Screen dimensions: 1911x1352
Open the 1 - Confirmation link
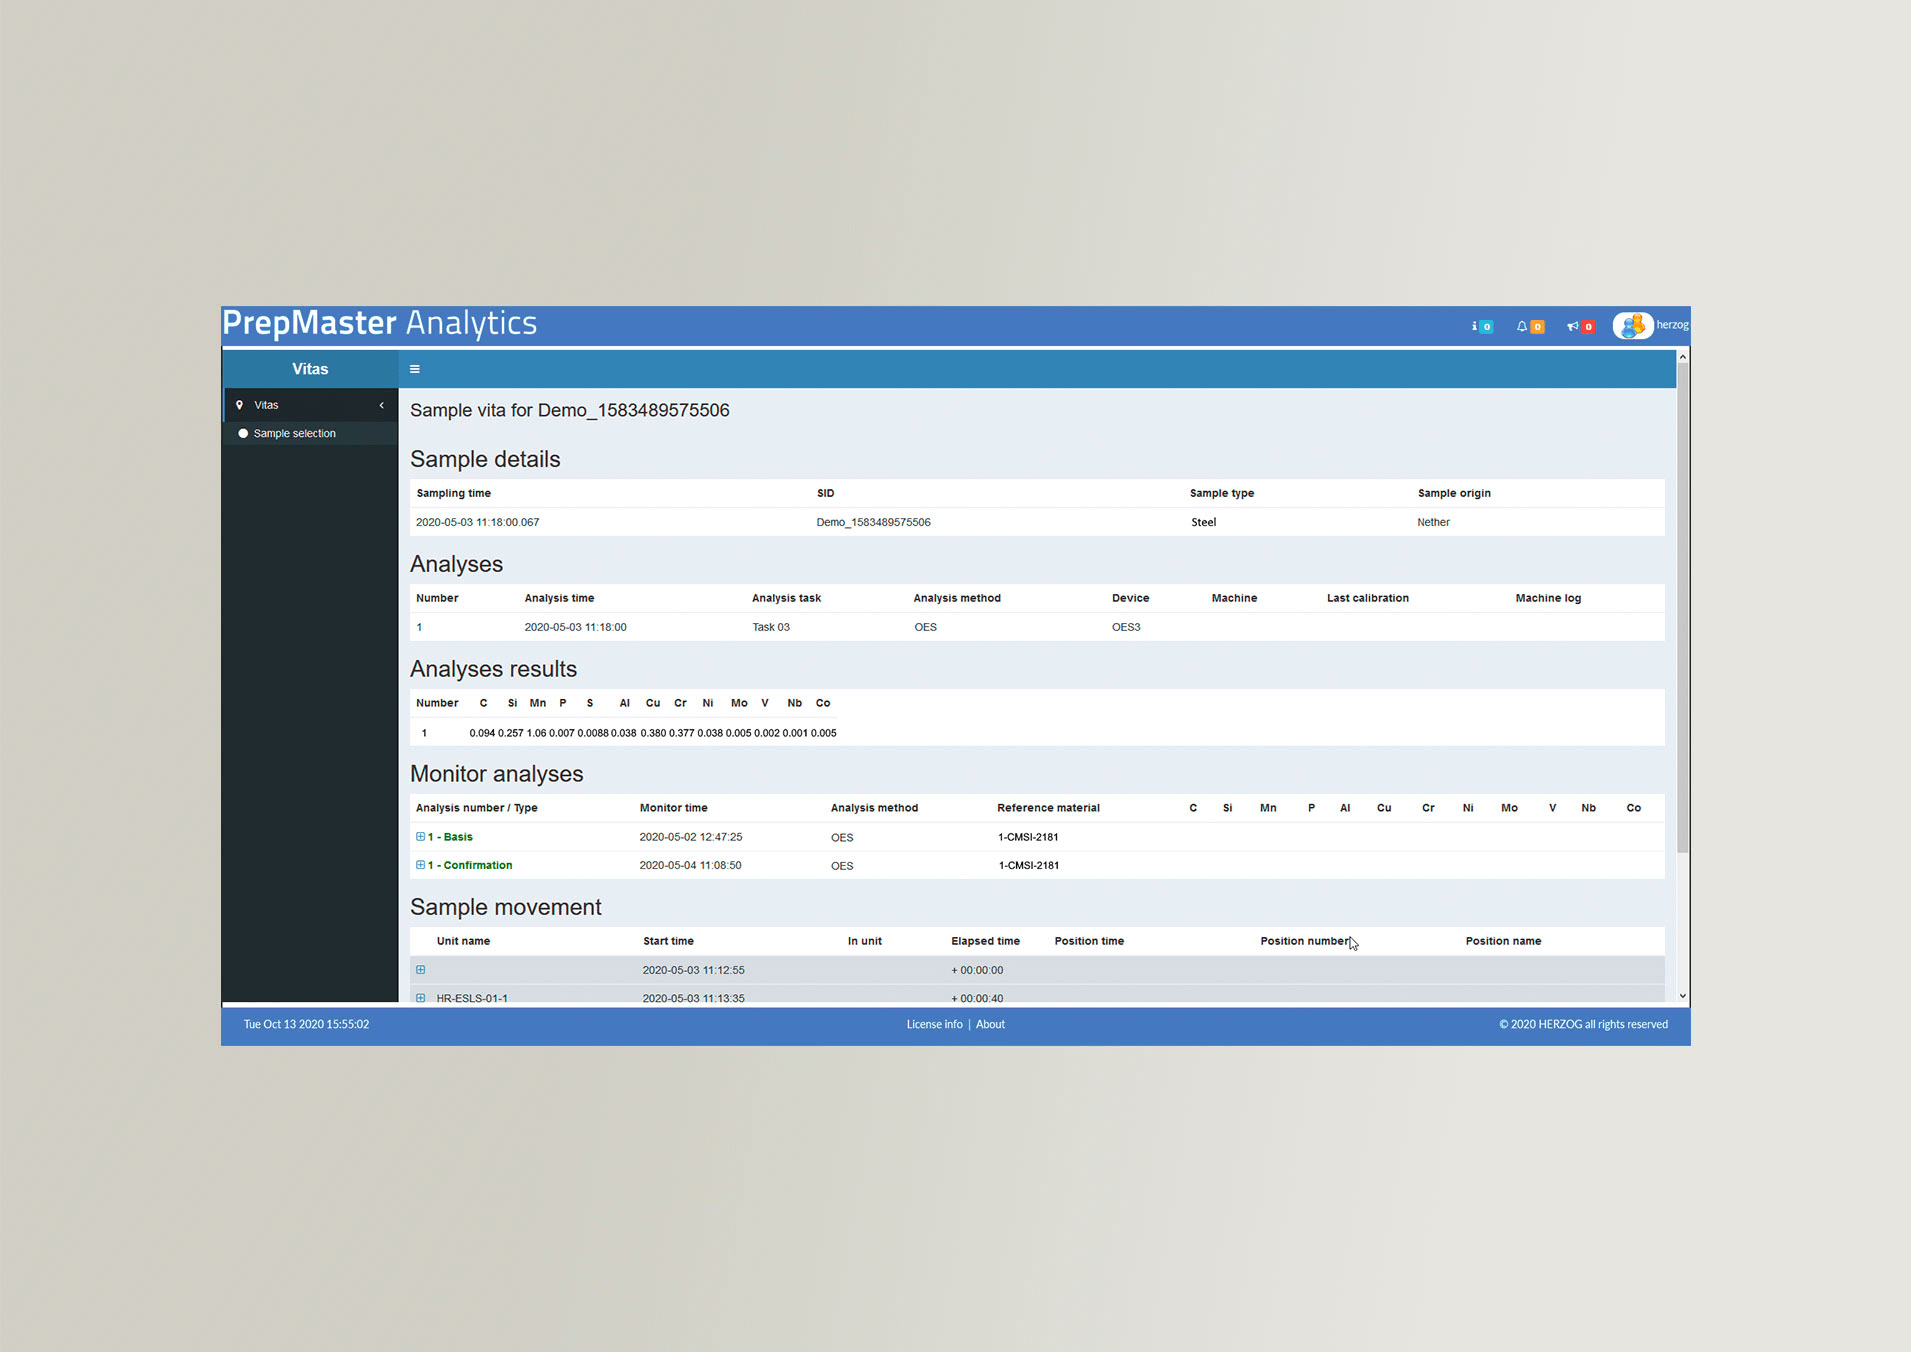470,865
